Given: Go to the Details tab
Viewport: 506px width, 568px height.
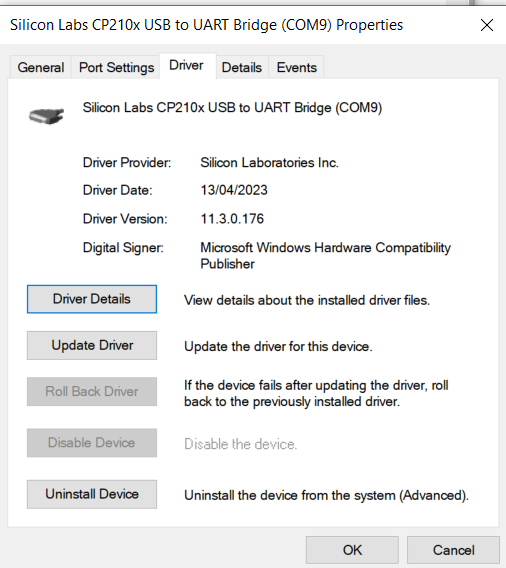Looking at the screenshot, I should click(242, 67).
